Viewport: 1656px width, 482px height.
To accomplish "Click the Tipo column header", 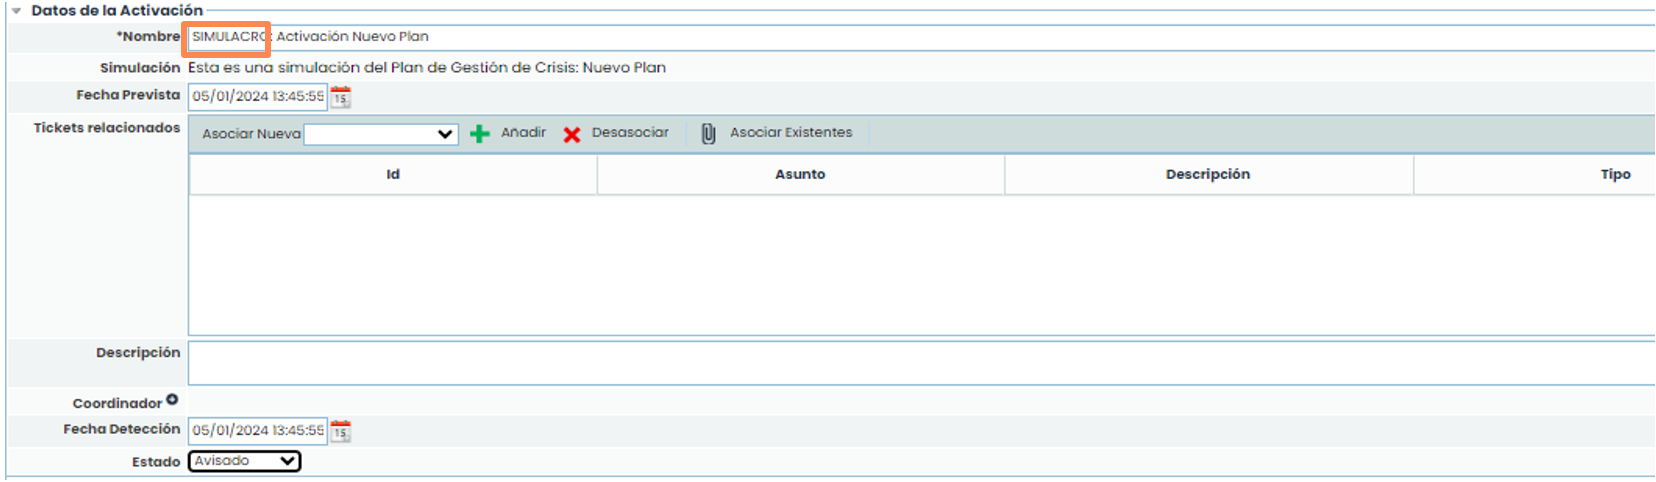I will point(1614,175).
